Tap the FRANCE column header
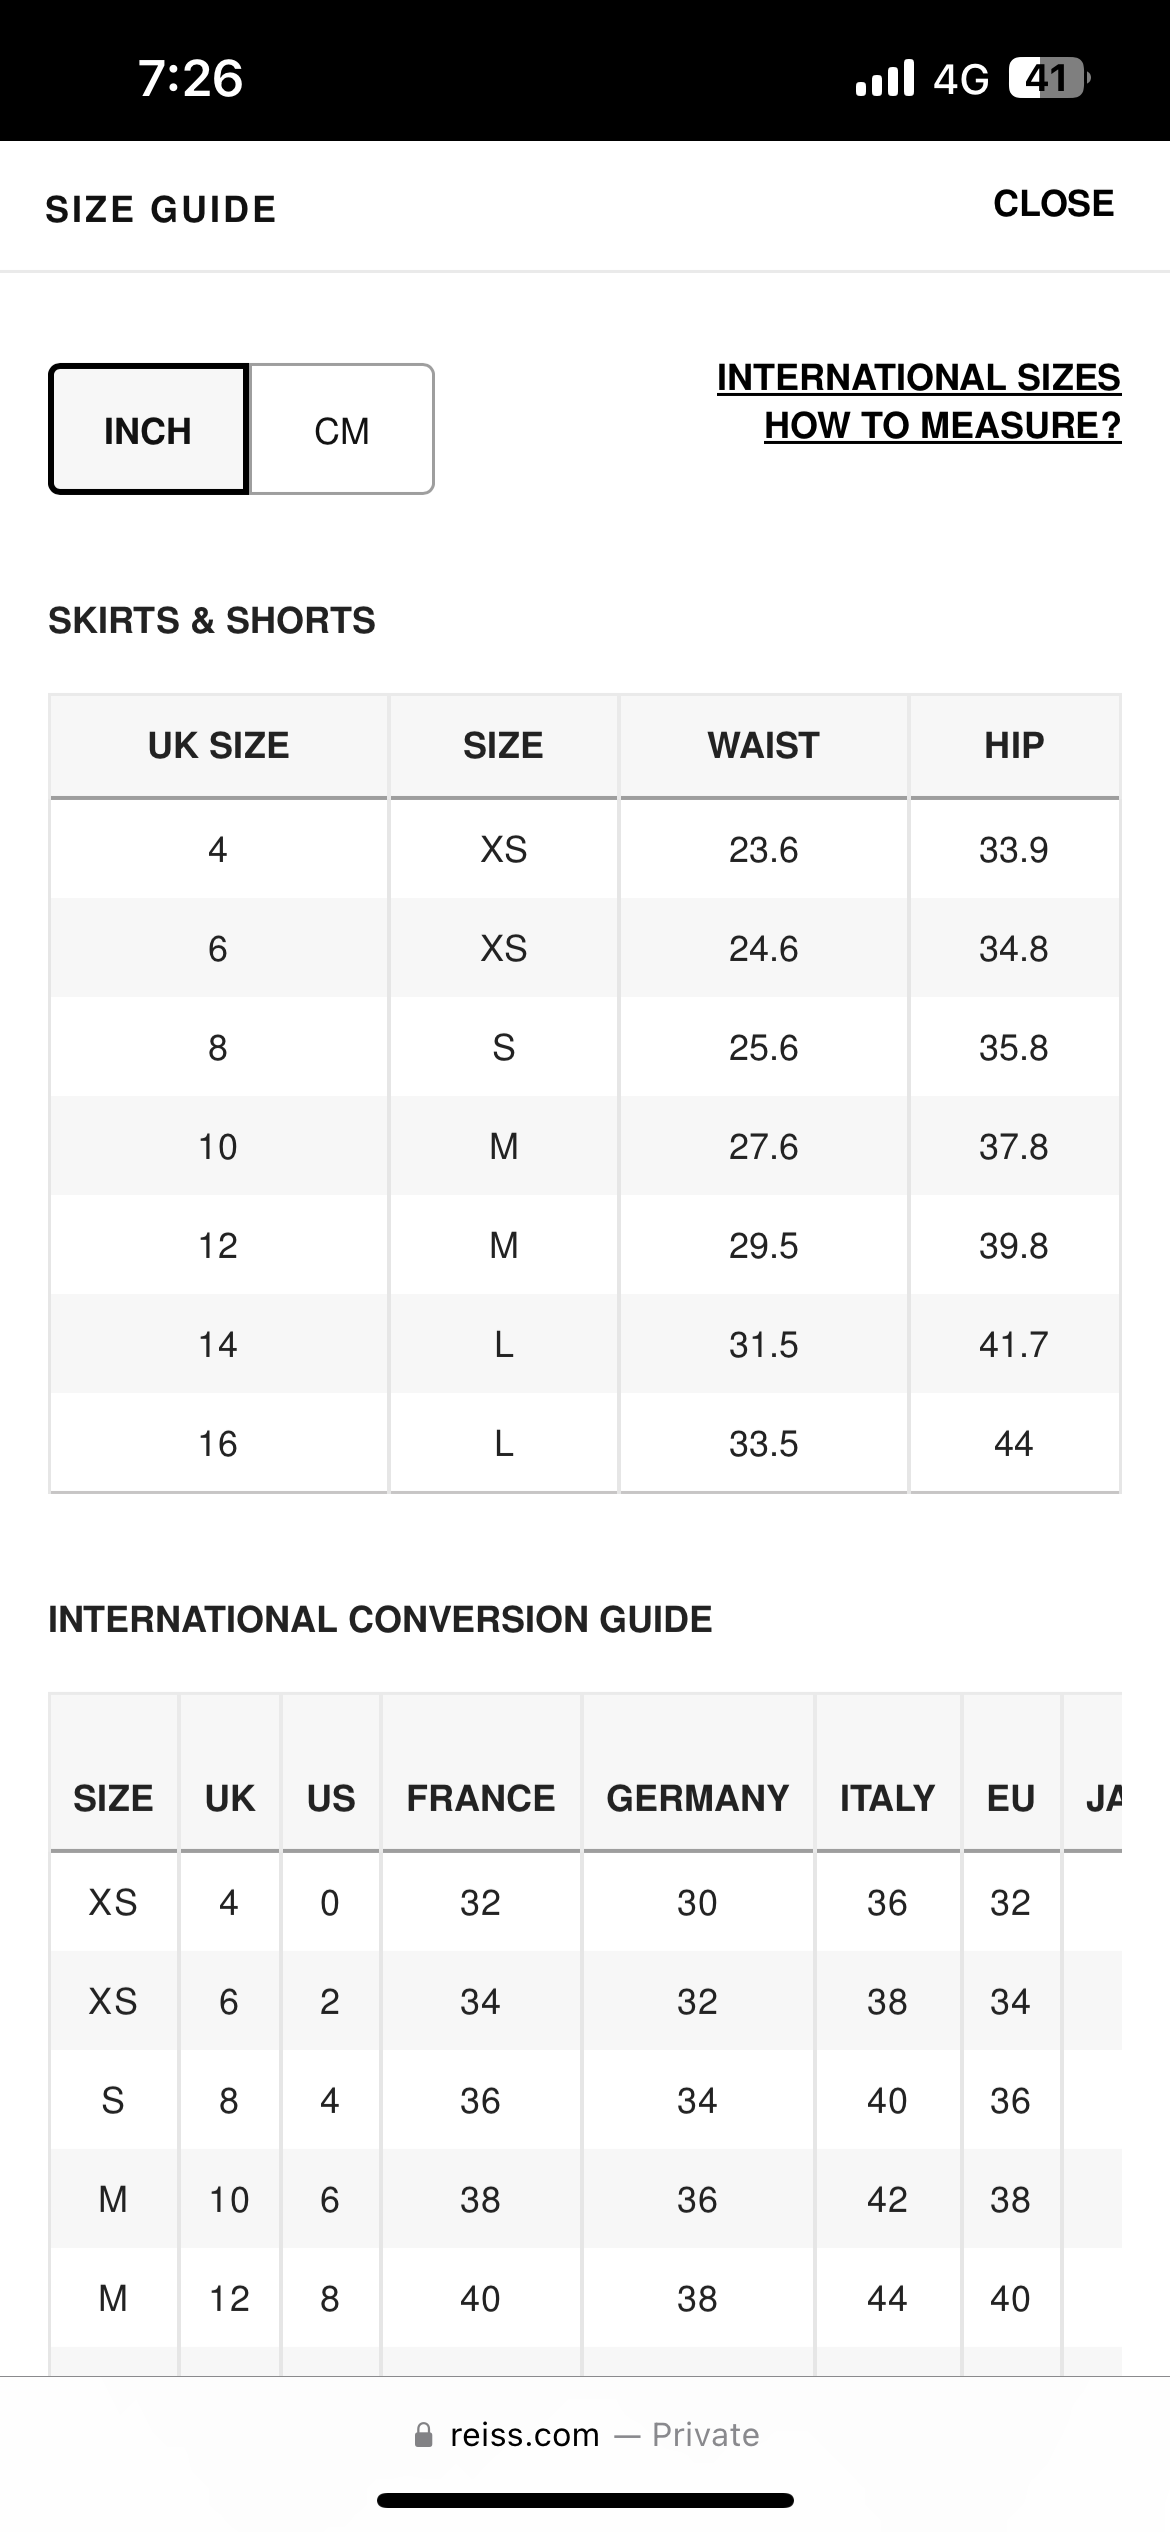Viewport: 1170px width, 2532px height. click(481, 1798)
